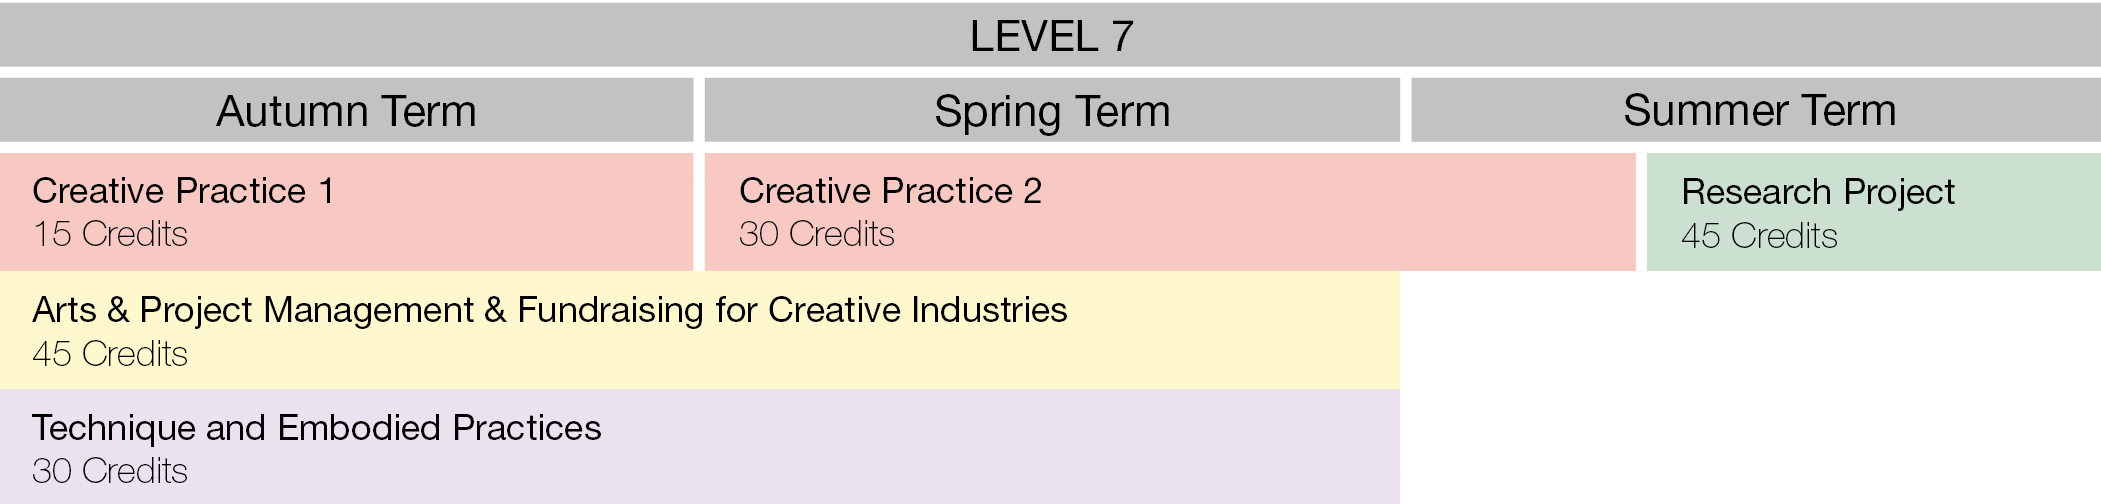Click 45 Credits under Research Project
The width and height of the screenshot is (2101, 504).
(1758, 236)
